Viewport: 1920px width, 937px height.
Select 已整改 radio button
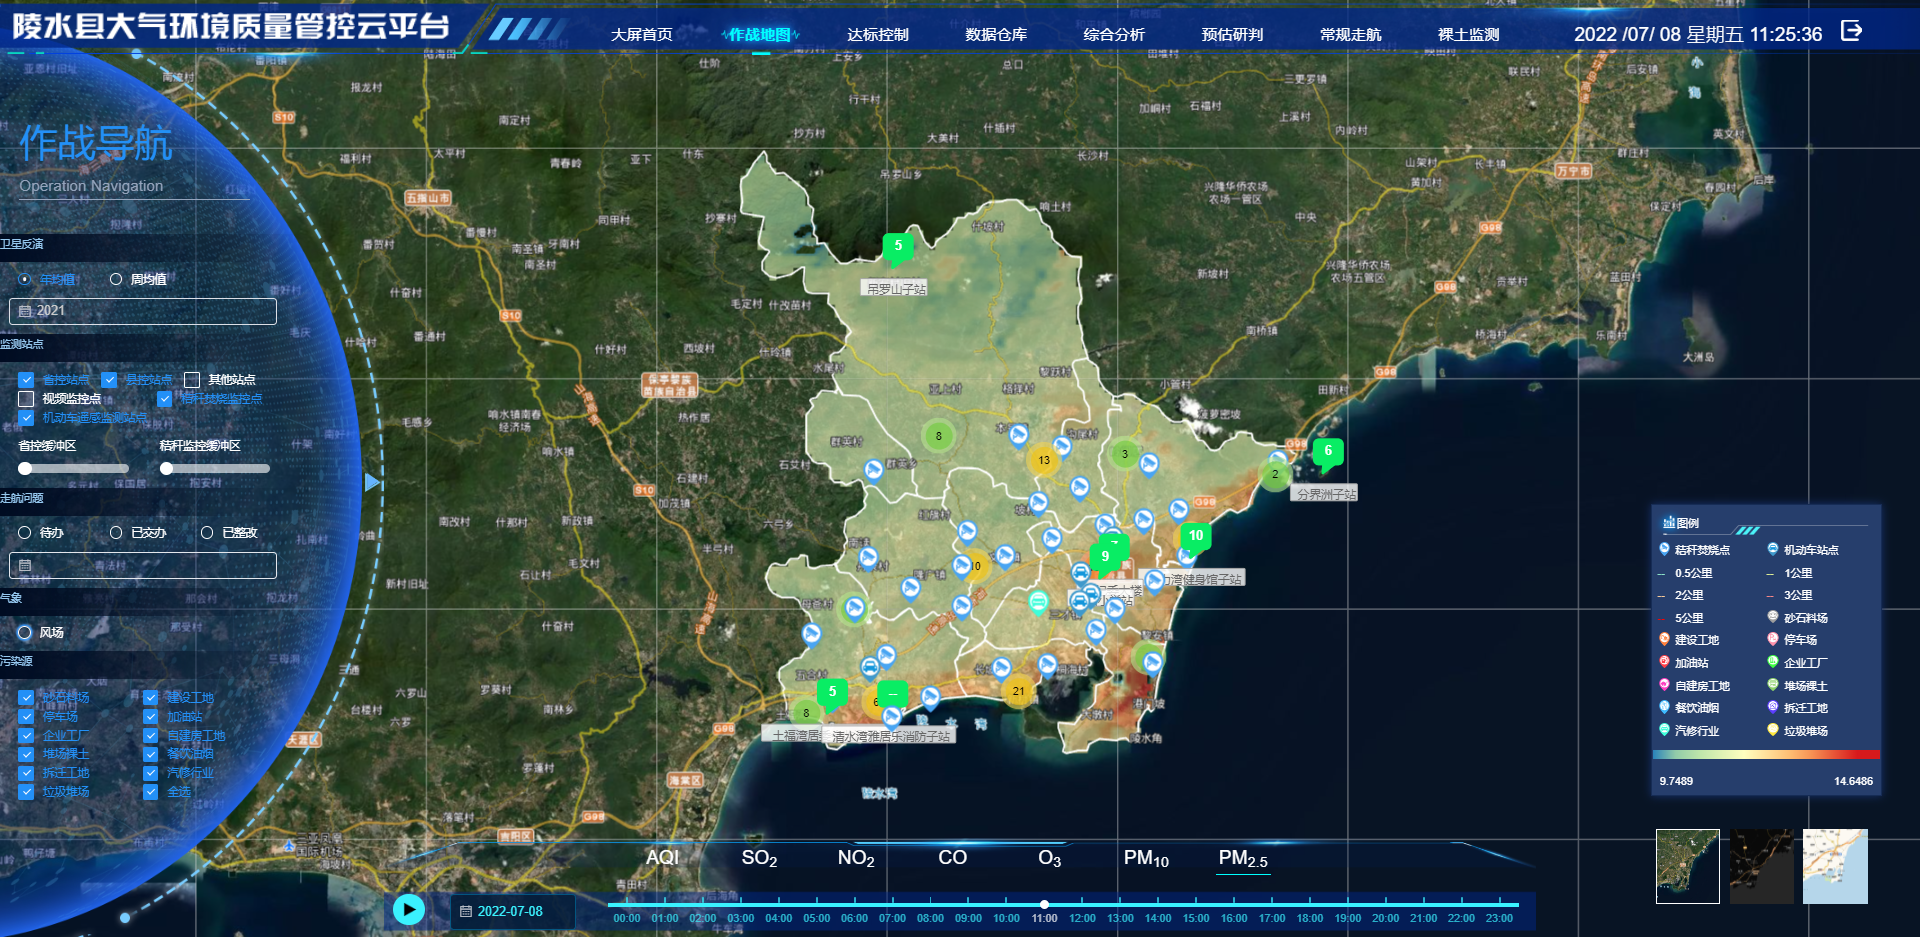pyautogui.click(x=207, y=533)
